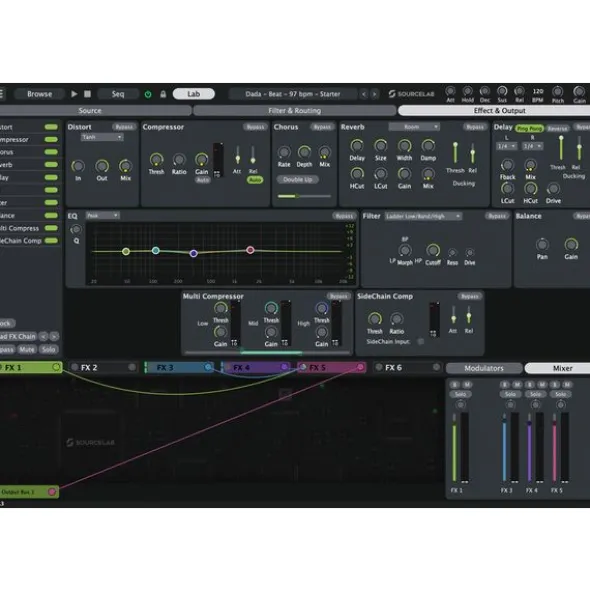Click the Chorus Depth knob
Image resolution: width=590 pixels, height=591 pixels.
point(304,152)
